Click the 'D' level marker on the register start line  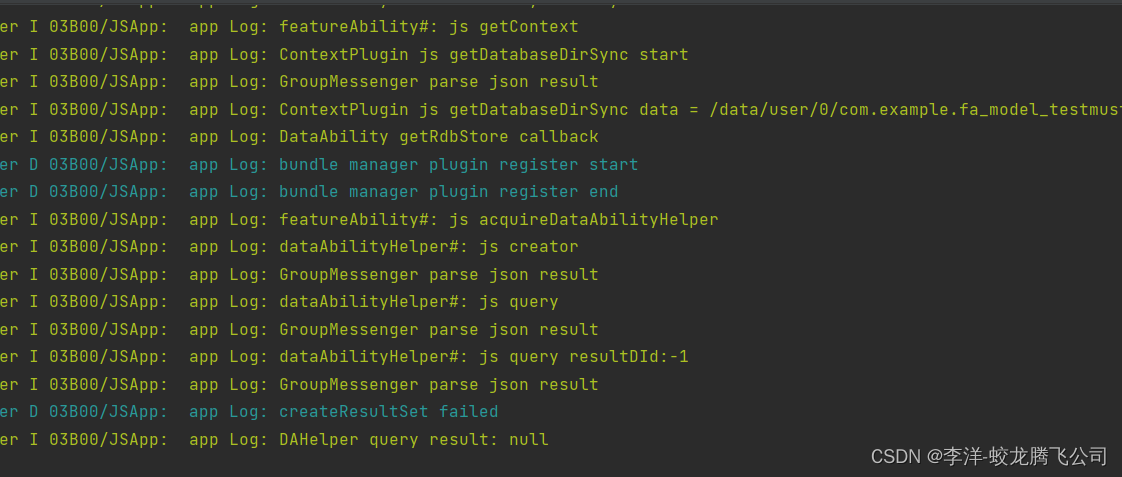[34, 164]
